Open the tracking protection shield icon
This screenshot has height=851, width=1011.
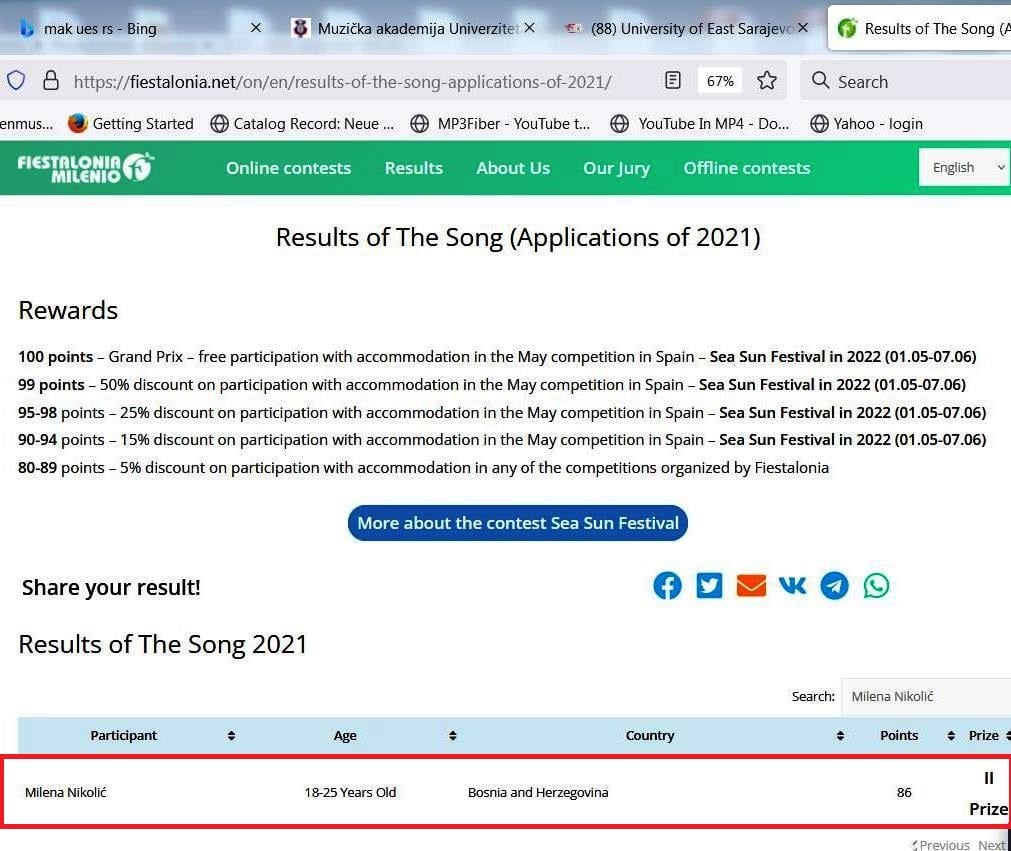pyautogui.click(x=16, y=81)
